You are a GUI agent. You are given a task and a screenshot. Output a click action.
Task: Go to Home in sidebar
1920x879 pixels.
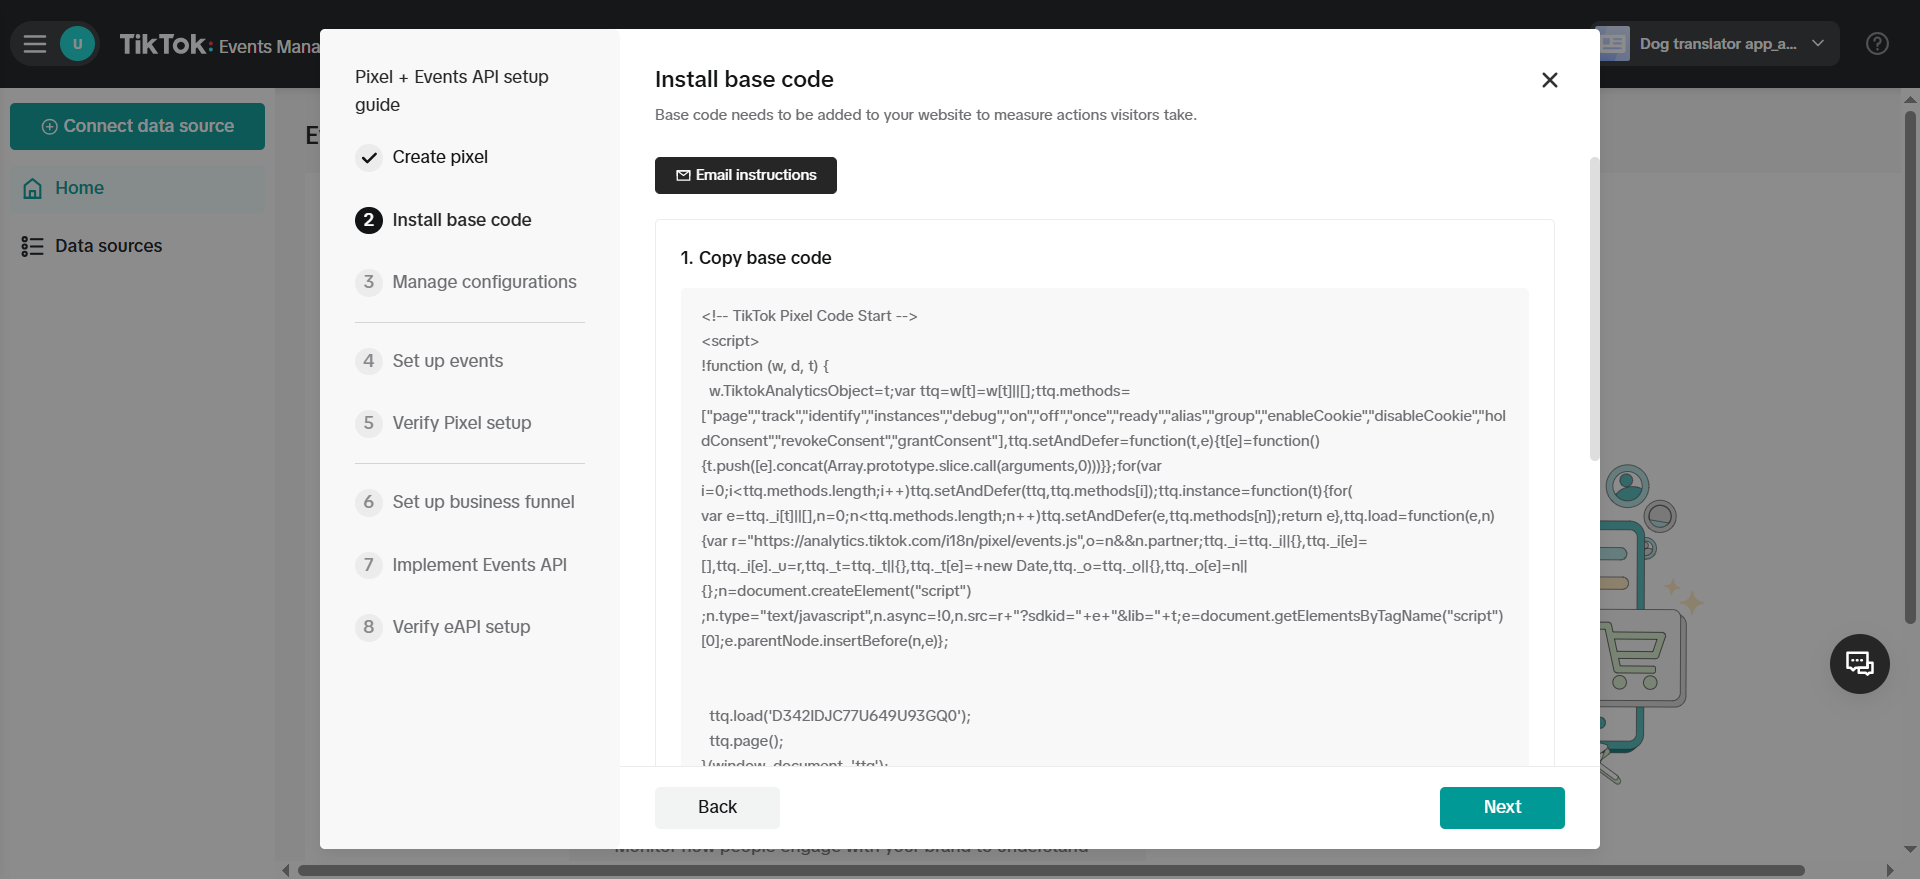tap(137, 188)
